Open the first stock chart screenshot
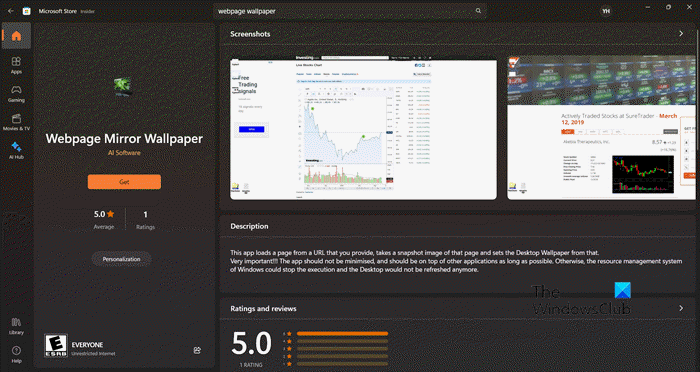This screenshot has height=372, width=700. click(363, 128)
